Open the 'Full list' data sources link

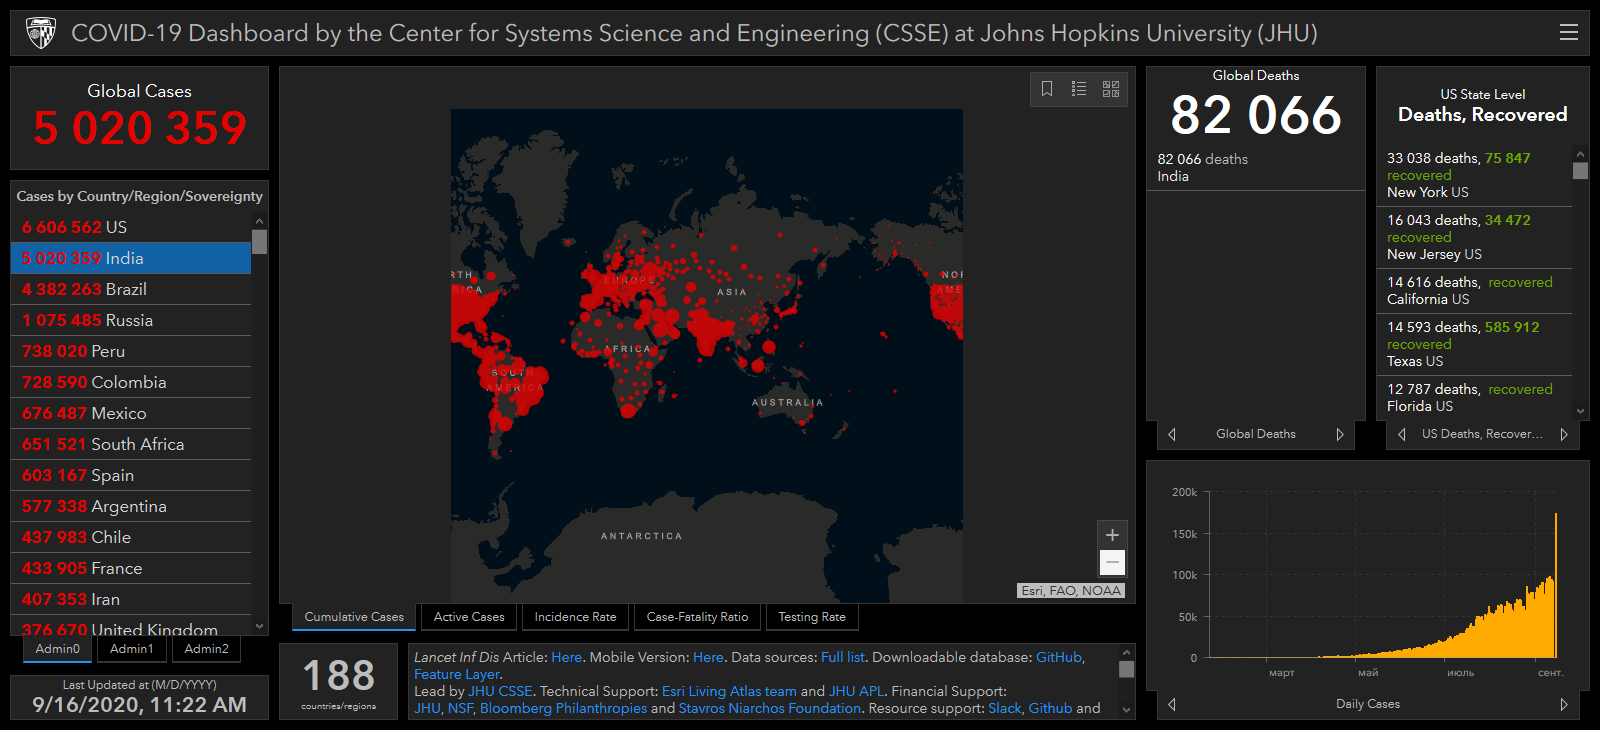[x=843, y=657]
